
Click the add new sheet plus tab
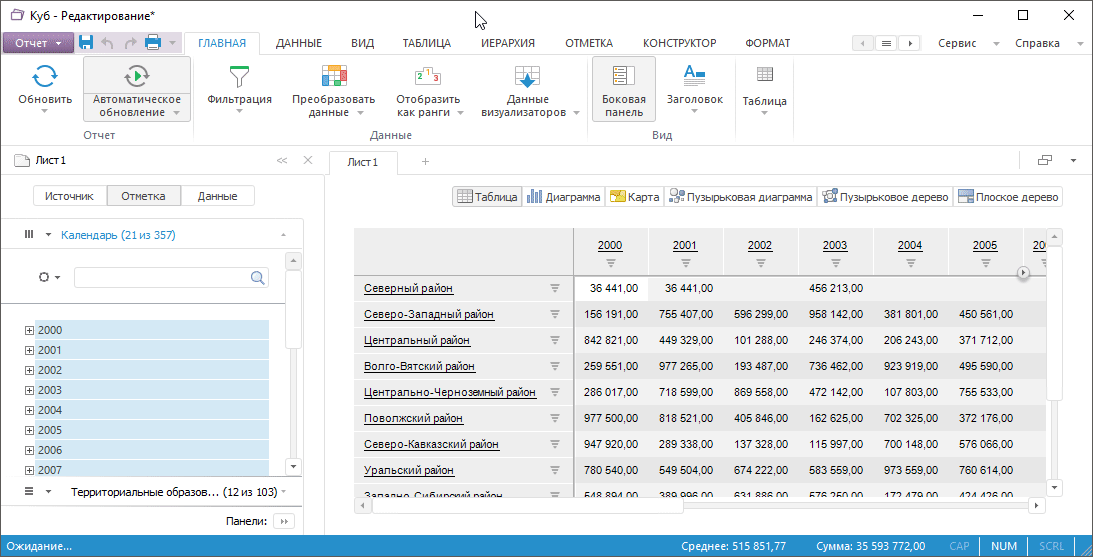pyautogui.click(x=425, y=161)
